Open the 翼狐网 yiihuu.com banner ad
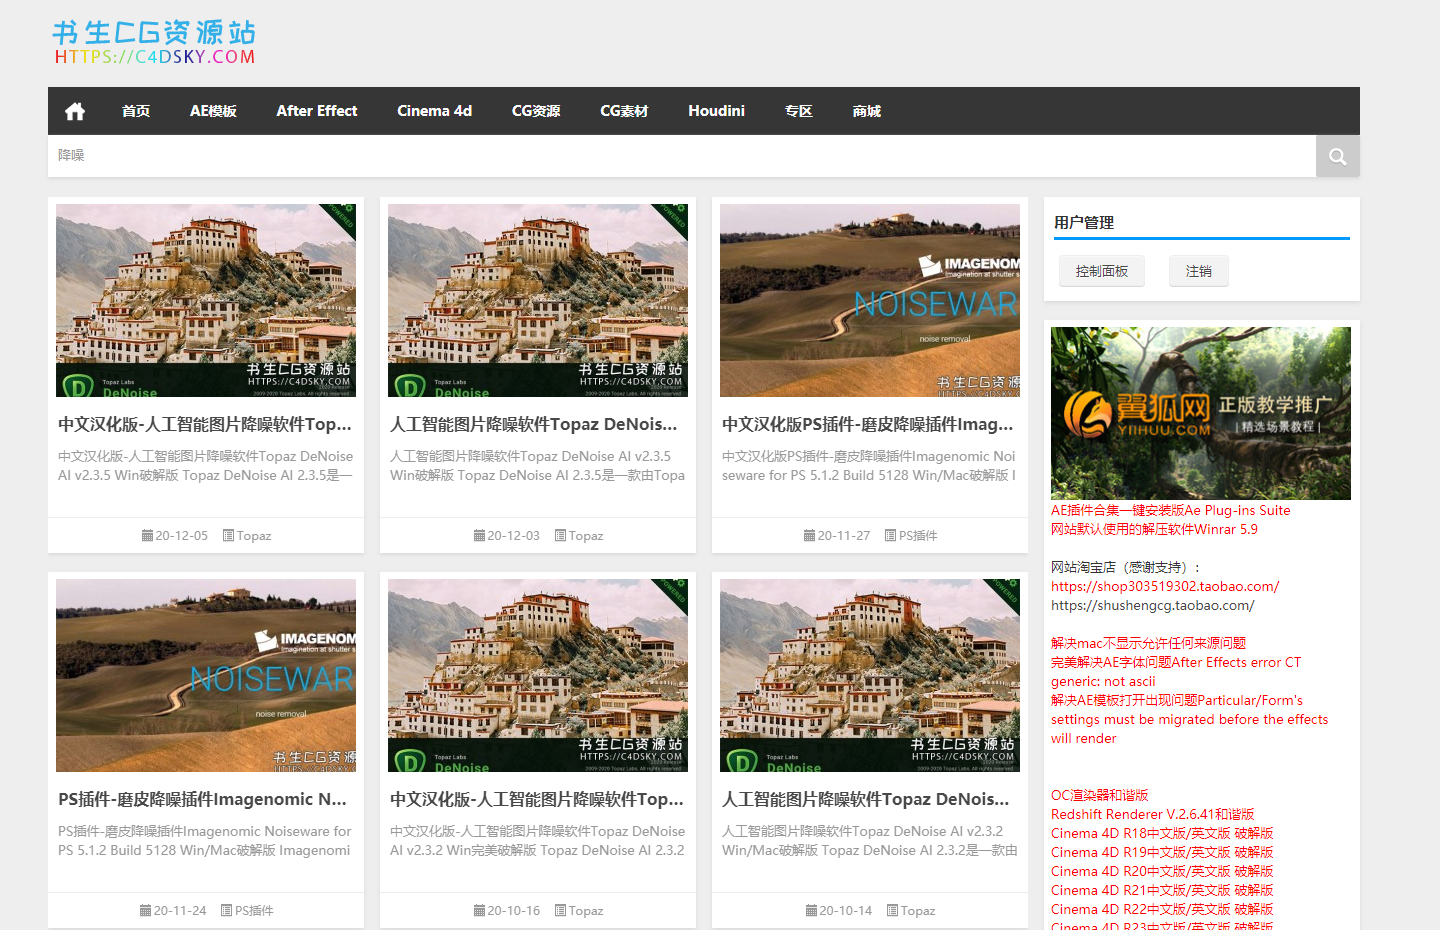The image size is (1440, 930). pyautogui.click(x=1201, y=413)
